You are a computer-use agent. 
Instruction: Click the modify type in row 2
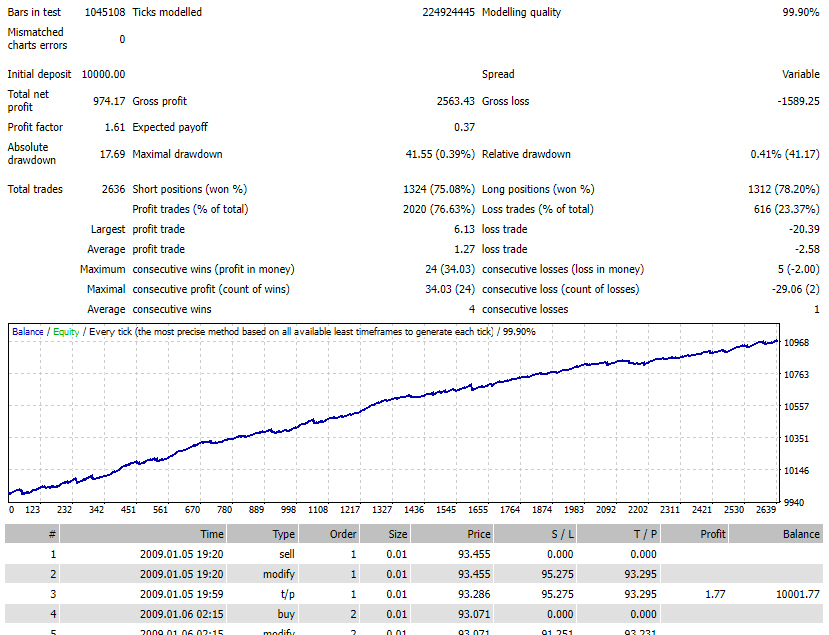pyautogui.click(x=279, y=574)
